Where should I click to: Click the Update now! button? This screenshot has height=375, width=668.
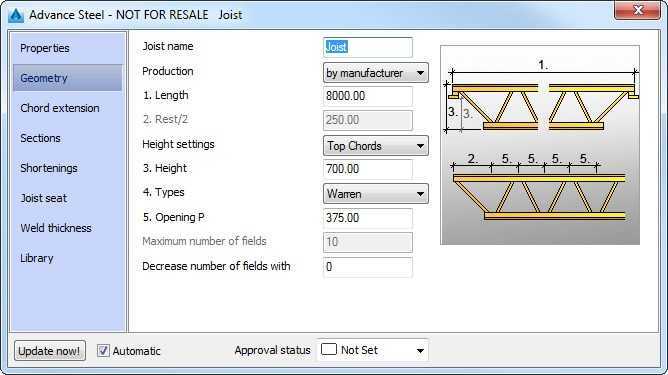(x=50, y=351)
